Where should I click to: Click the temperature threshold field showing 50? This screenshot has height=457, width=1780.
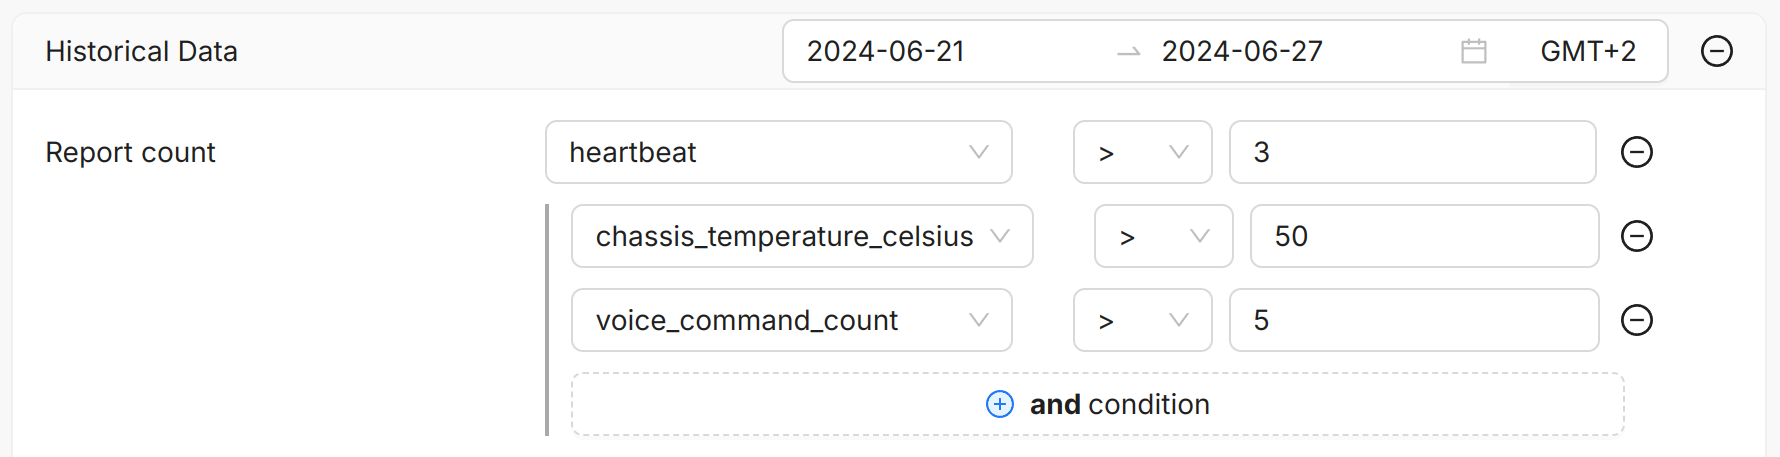pyautogui.click(x=1423, y=236)
